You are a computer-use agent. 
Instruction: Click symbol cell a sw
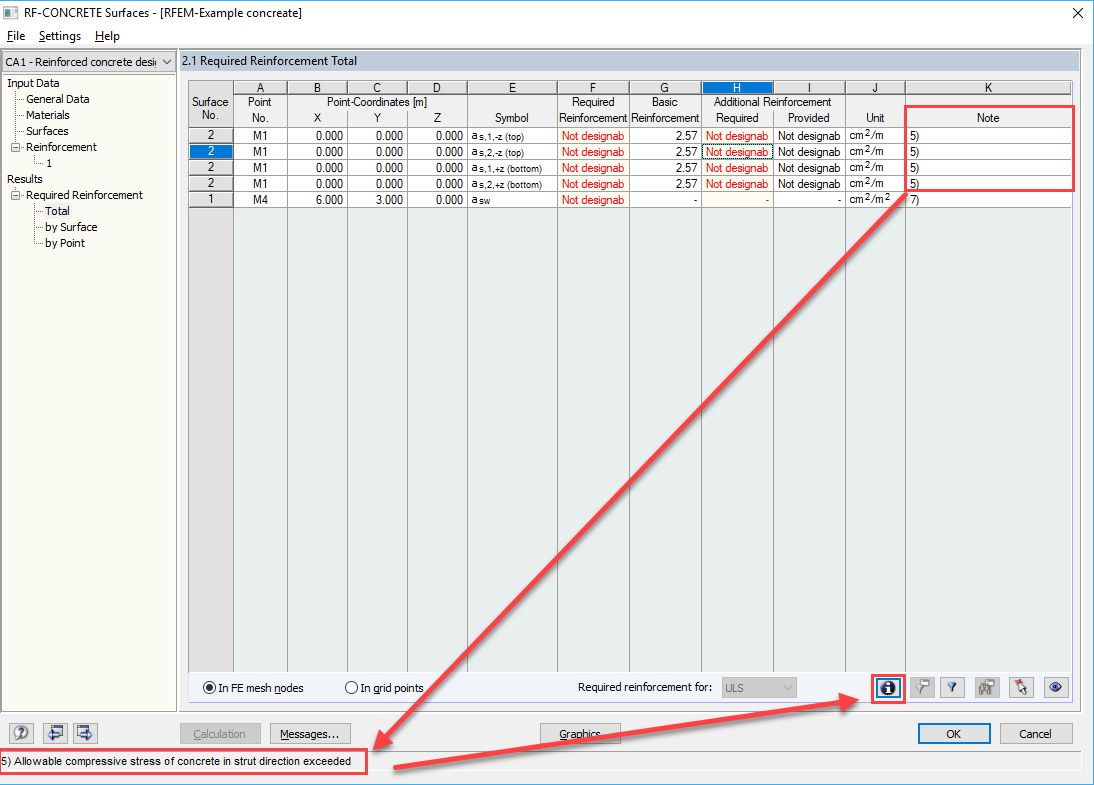click(512, 200)
